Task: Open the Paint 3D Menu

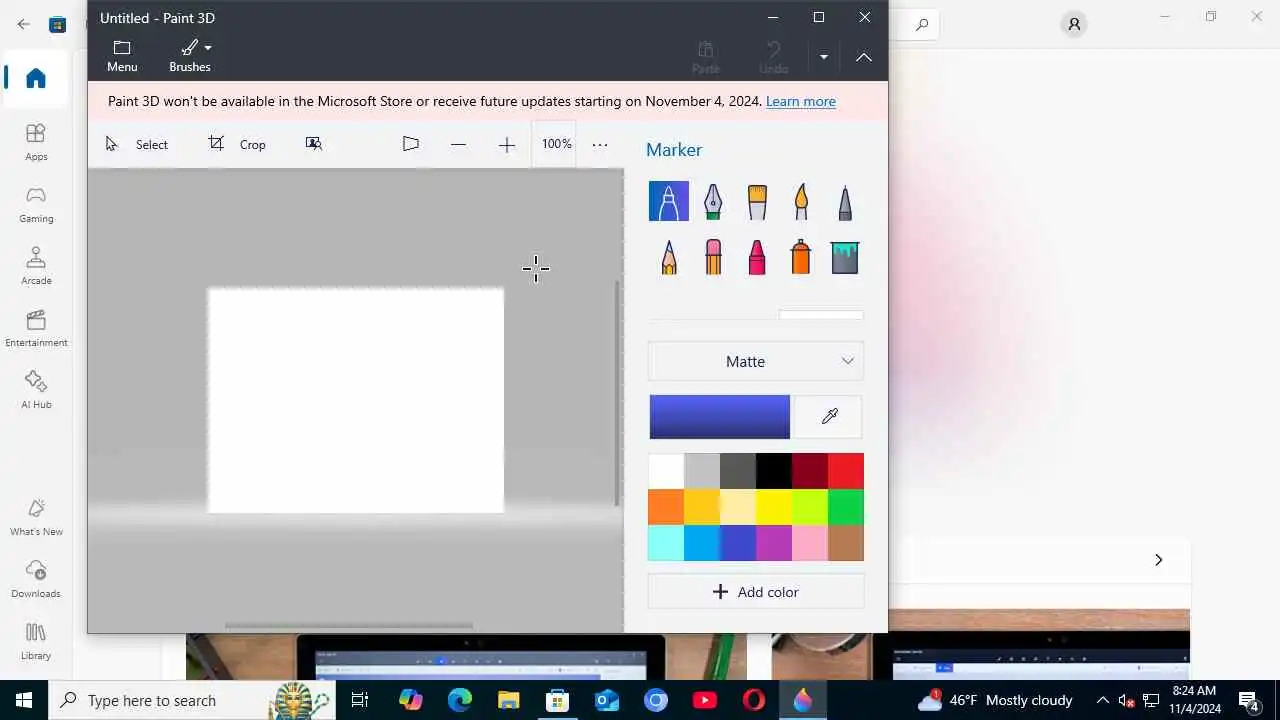Action: (122, 57)
